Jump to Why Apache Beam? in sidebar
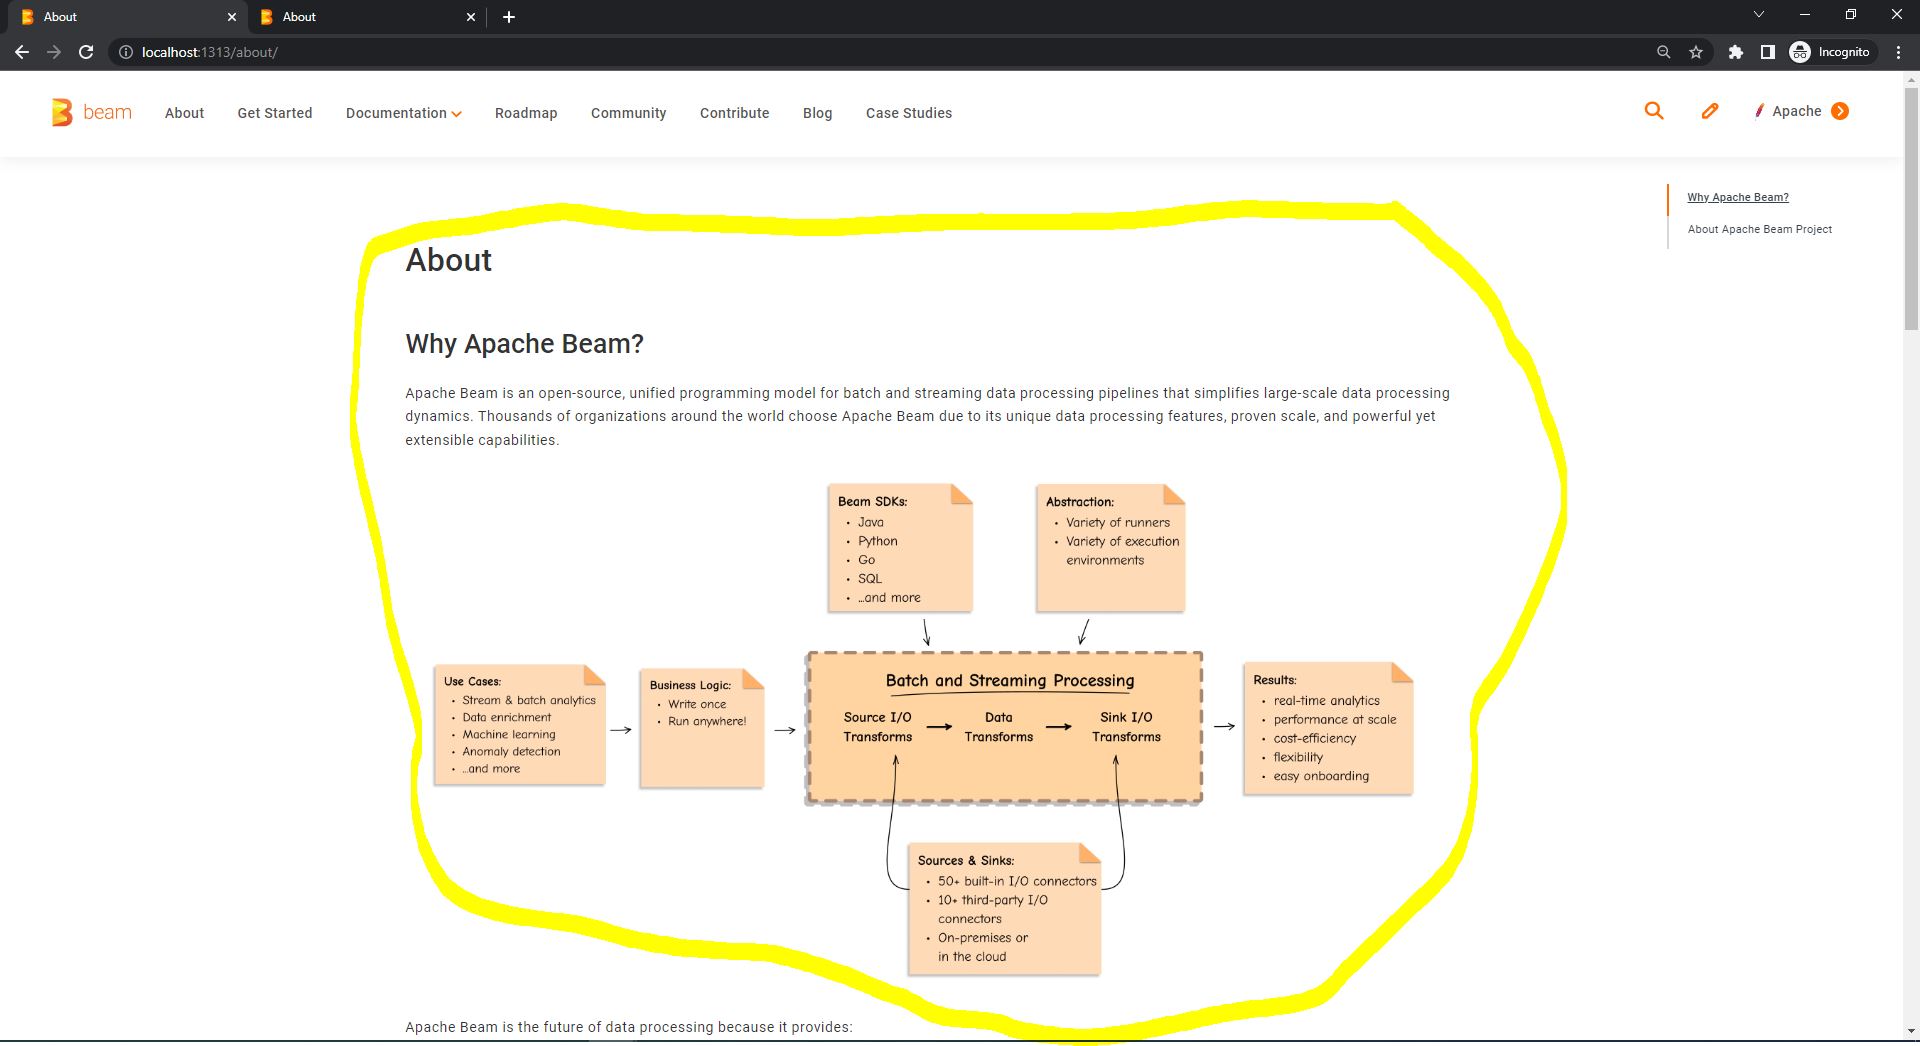This screenshot has width=1920, height=1046. [x=1738, y=197]
